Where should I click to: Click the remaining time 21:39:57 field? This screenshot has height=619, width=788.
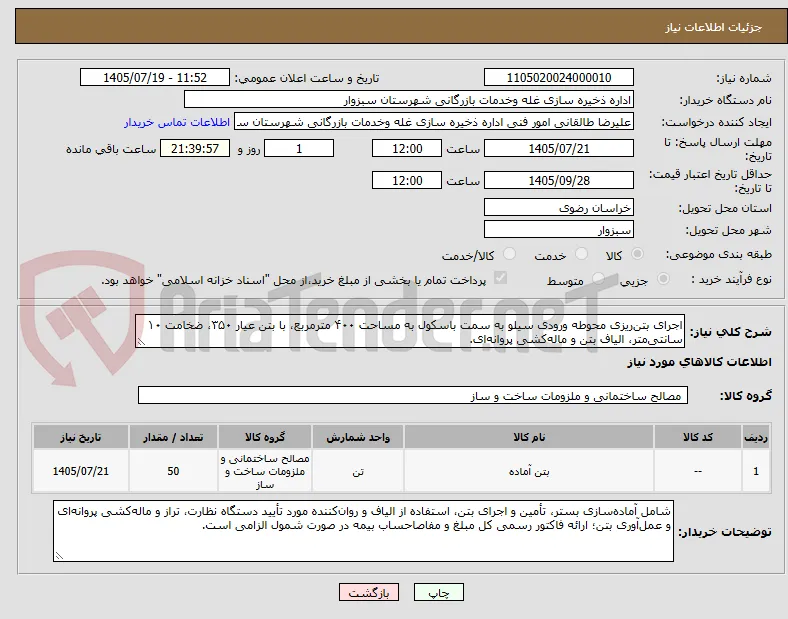[195, 149]
